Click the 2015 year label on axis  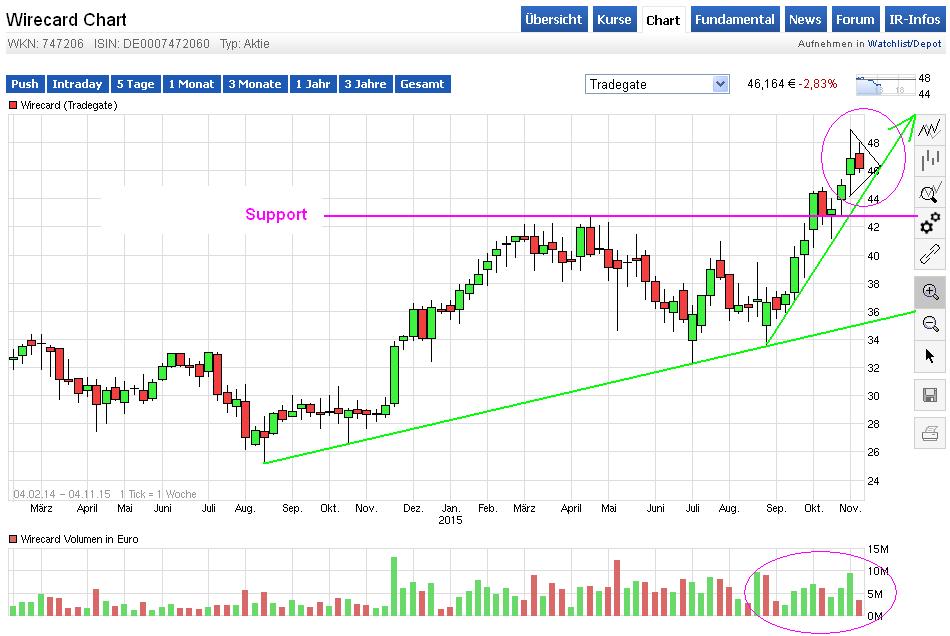click(450, 520)
